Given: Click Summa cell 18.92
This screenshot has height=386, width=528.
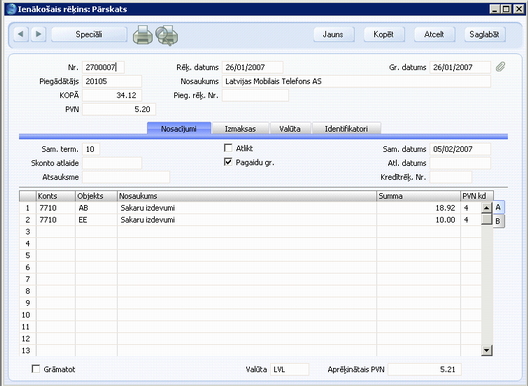Looking at the screenshot, I should [419, 208].
